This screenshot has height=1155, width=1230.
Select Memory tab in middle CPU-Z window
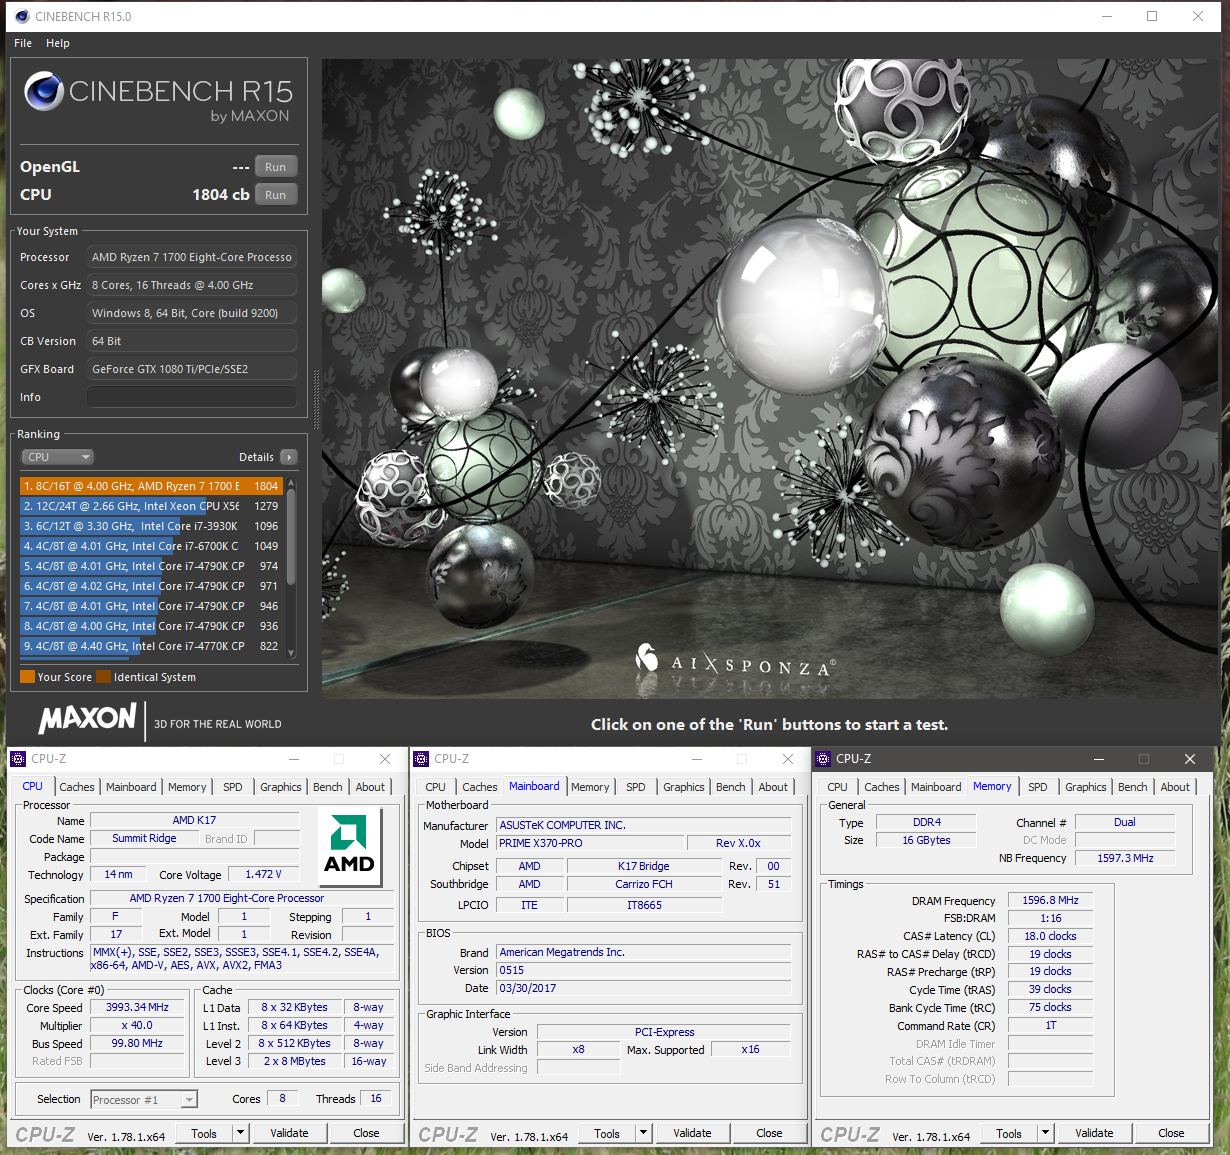tap(590, 787)
